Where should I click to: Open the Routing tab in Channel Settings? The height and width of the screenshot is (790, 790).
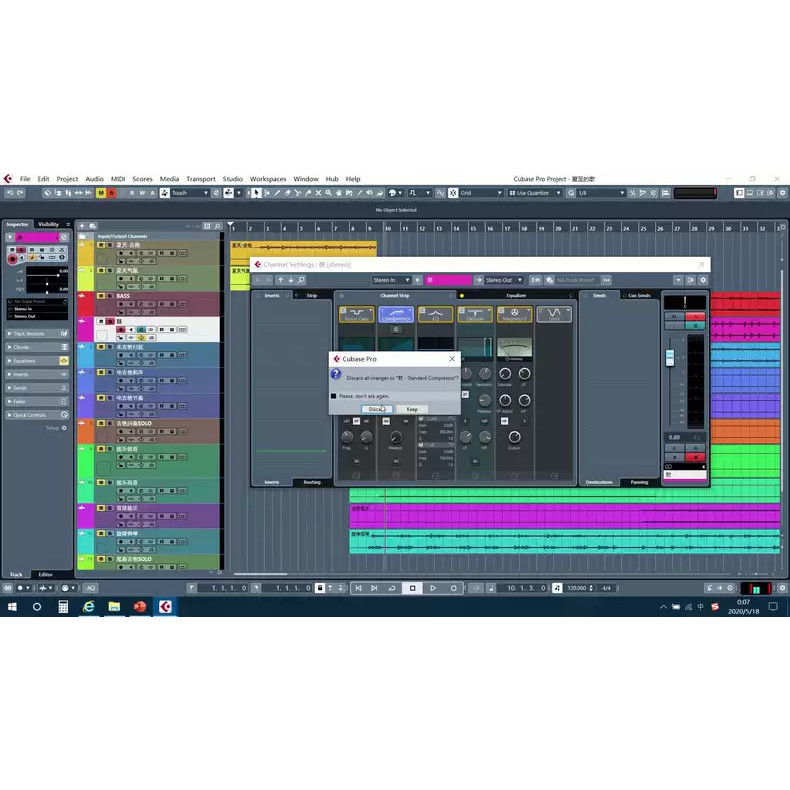pos(312,482)
